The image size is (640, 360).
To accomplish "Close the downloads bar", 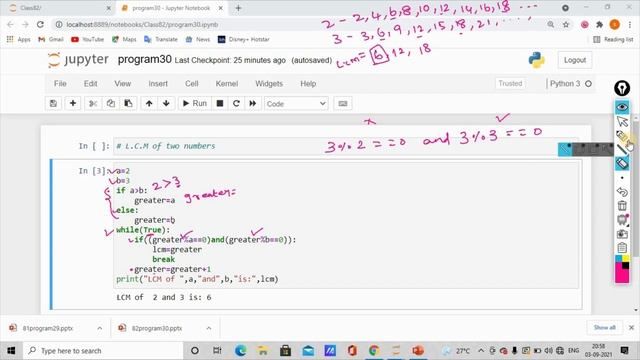I will point(631,327).
